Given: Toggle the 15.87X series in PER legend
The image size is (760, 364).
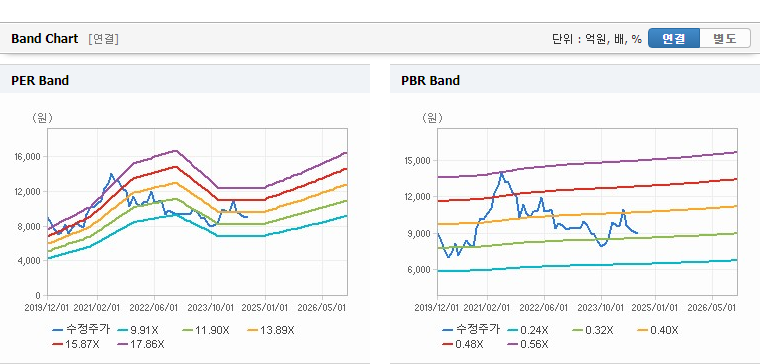Looking at the screenshot, I should click(x=76, y=344).
